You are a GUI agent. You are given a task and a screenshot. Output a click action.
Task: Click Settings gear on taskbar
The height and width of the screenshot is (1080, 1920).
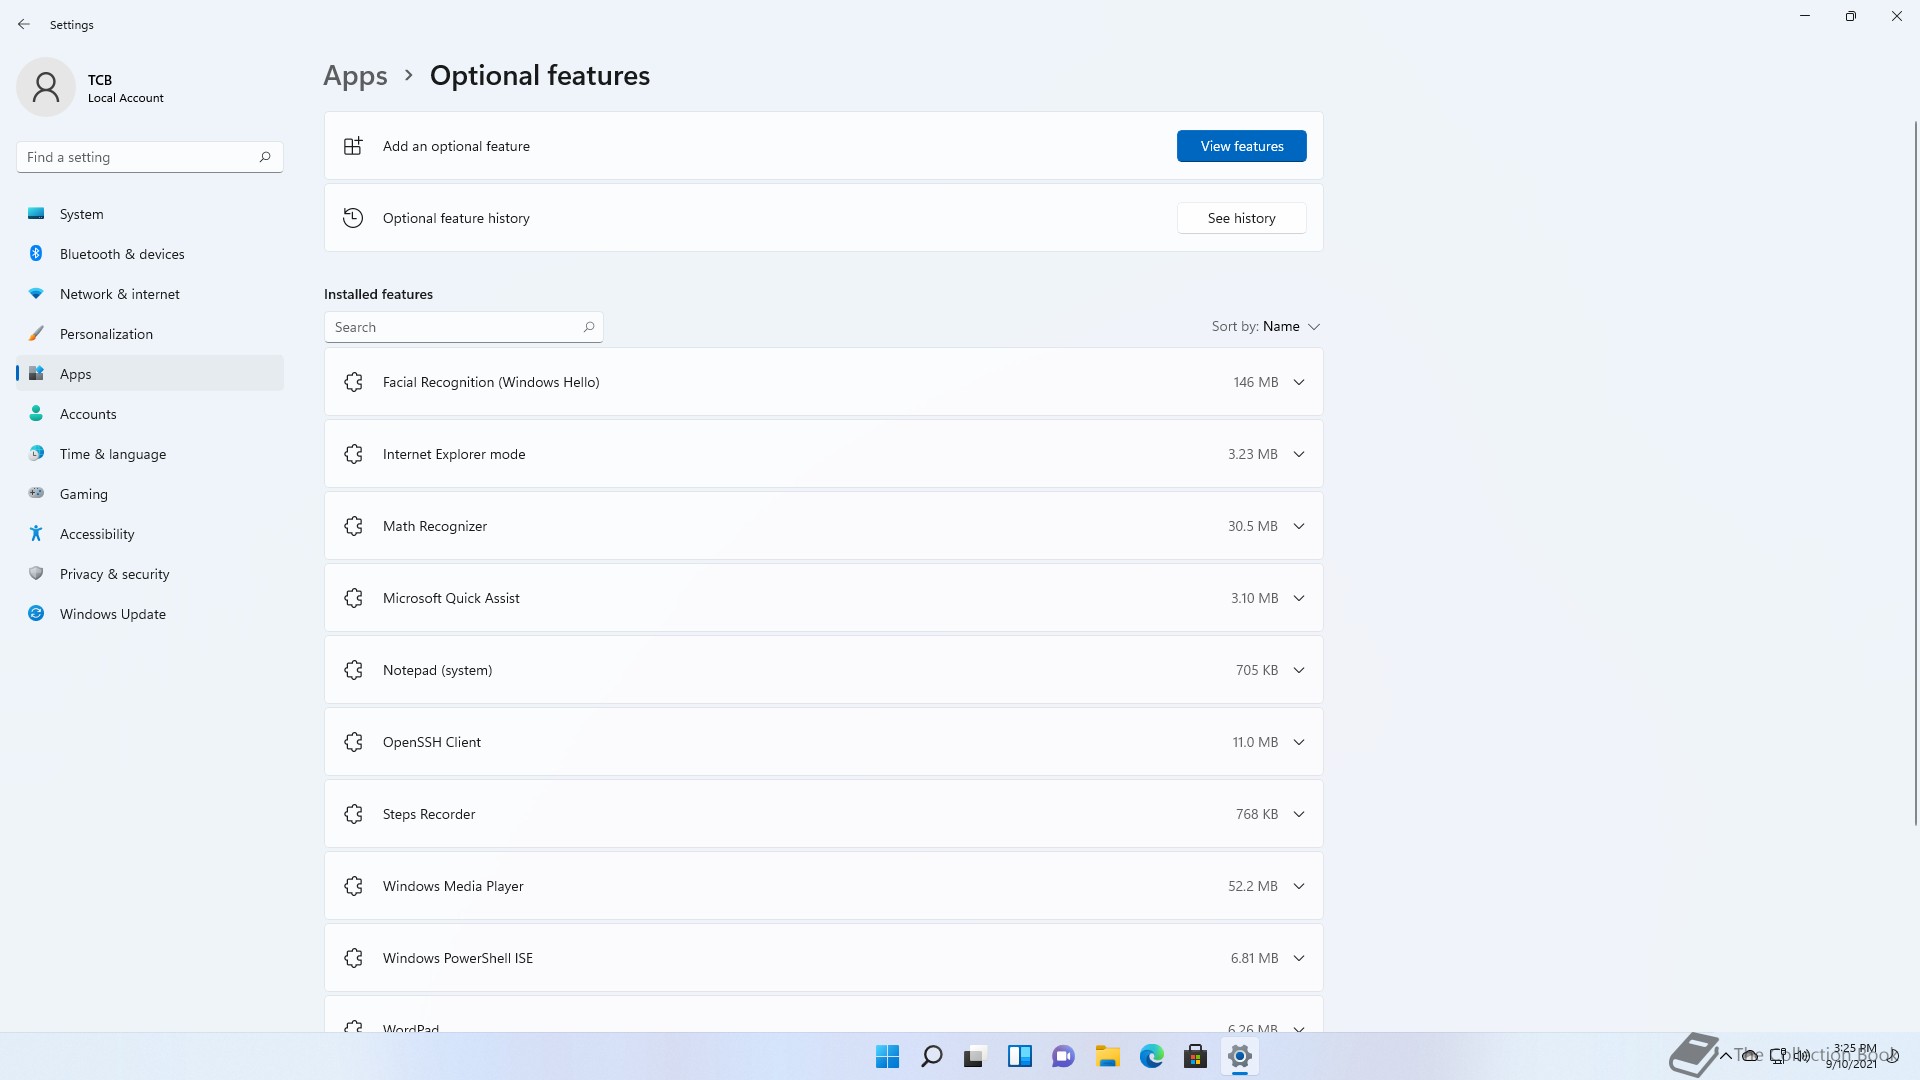coord(1239,1057)
